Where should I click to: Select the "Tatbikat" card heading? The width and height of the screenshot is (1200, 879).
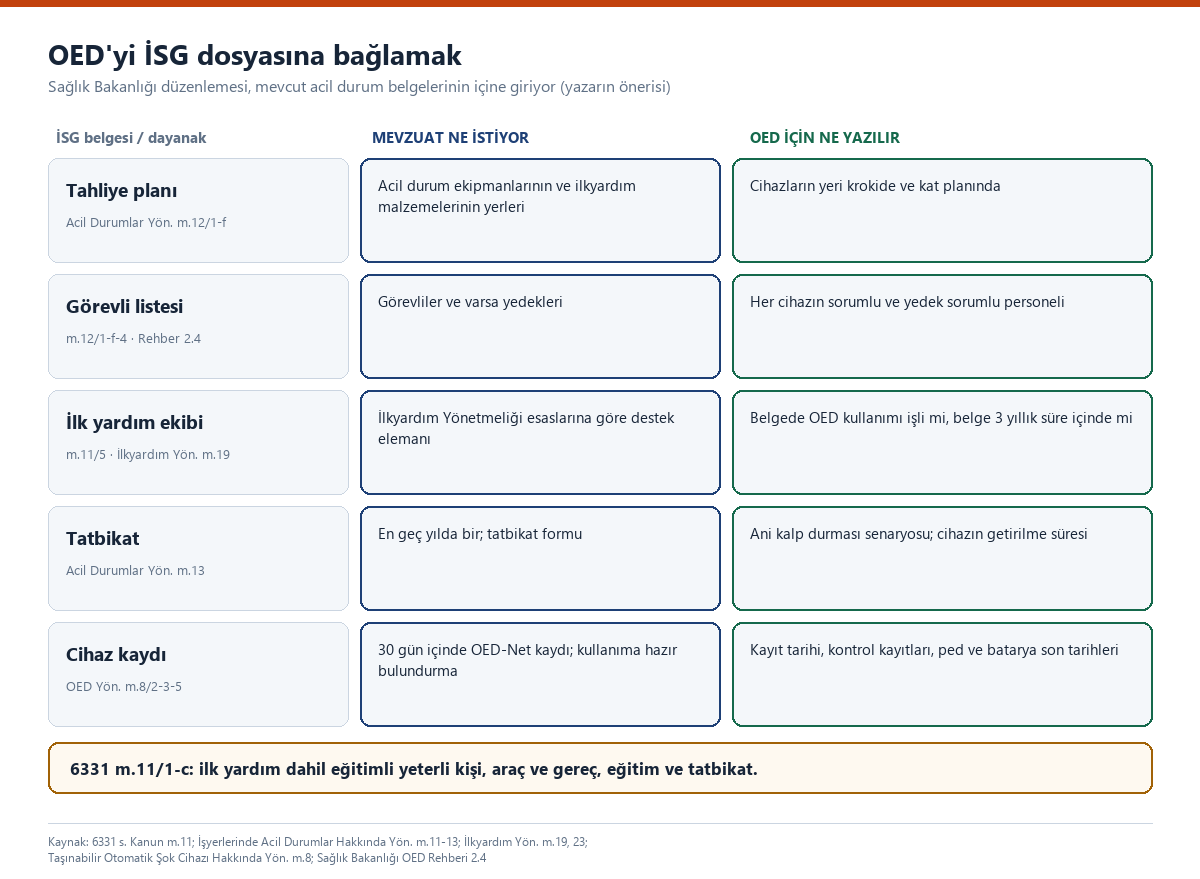[x=102, y=539]
